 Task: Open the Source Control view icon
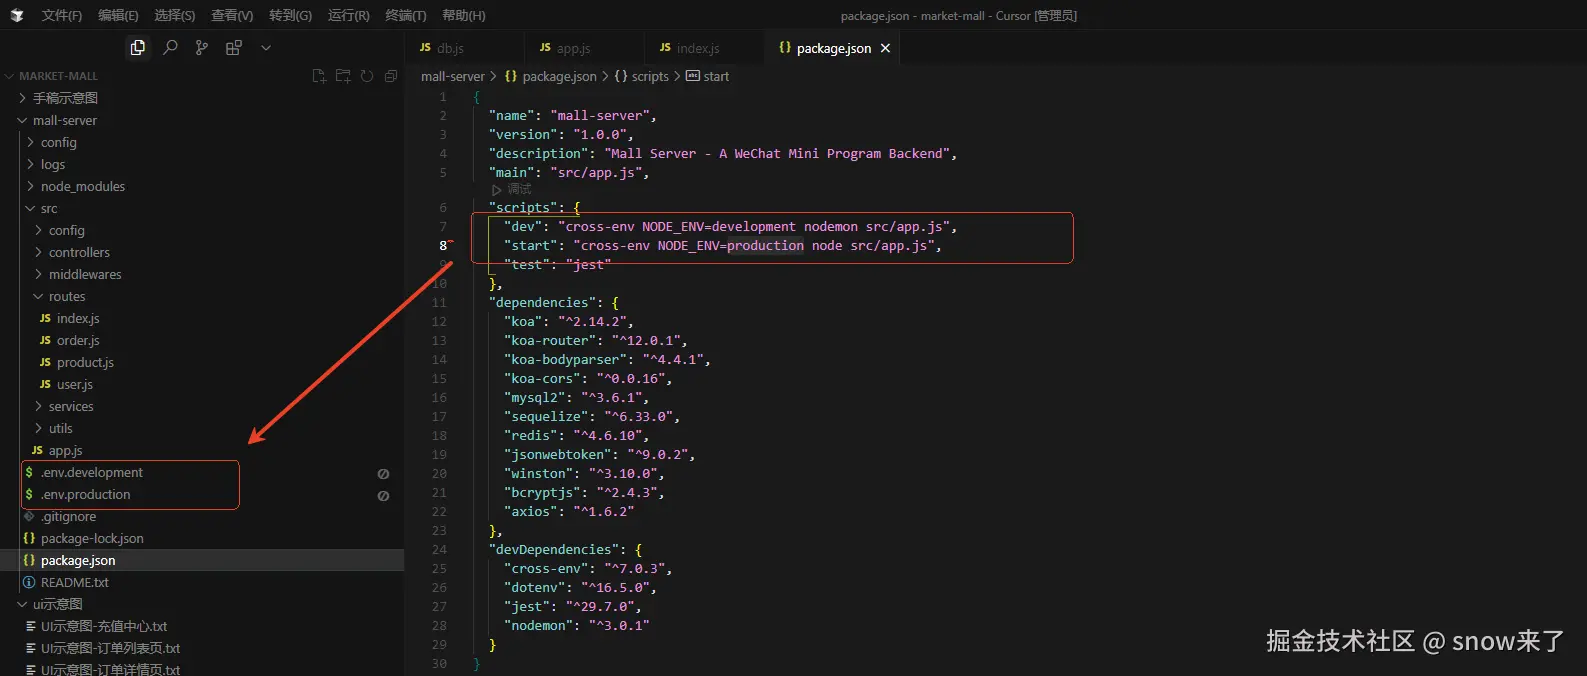coord(202,47)
